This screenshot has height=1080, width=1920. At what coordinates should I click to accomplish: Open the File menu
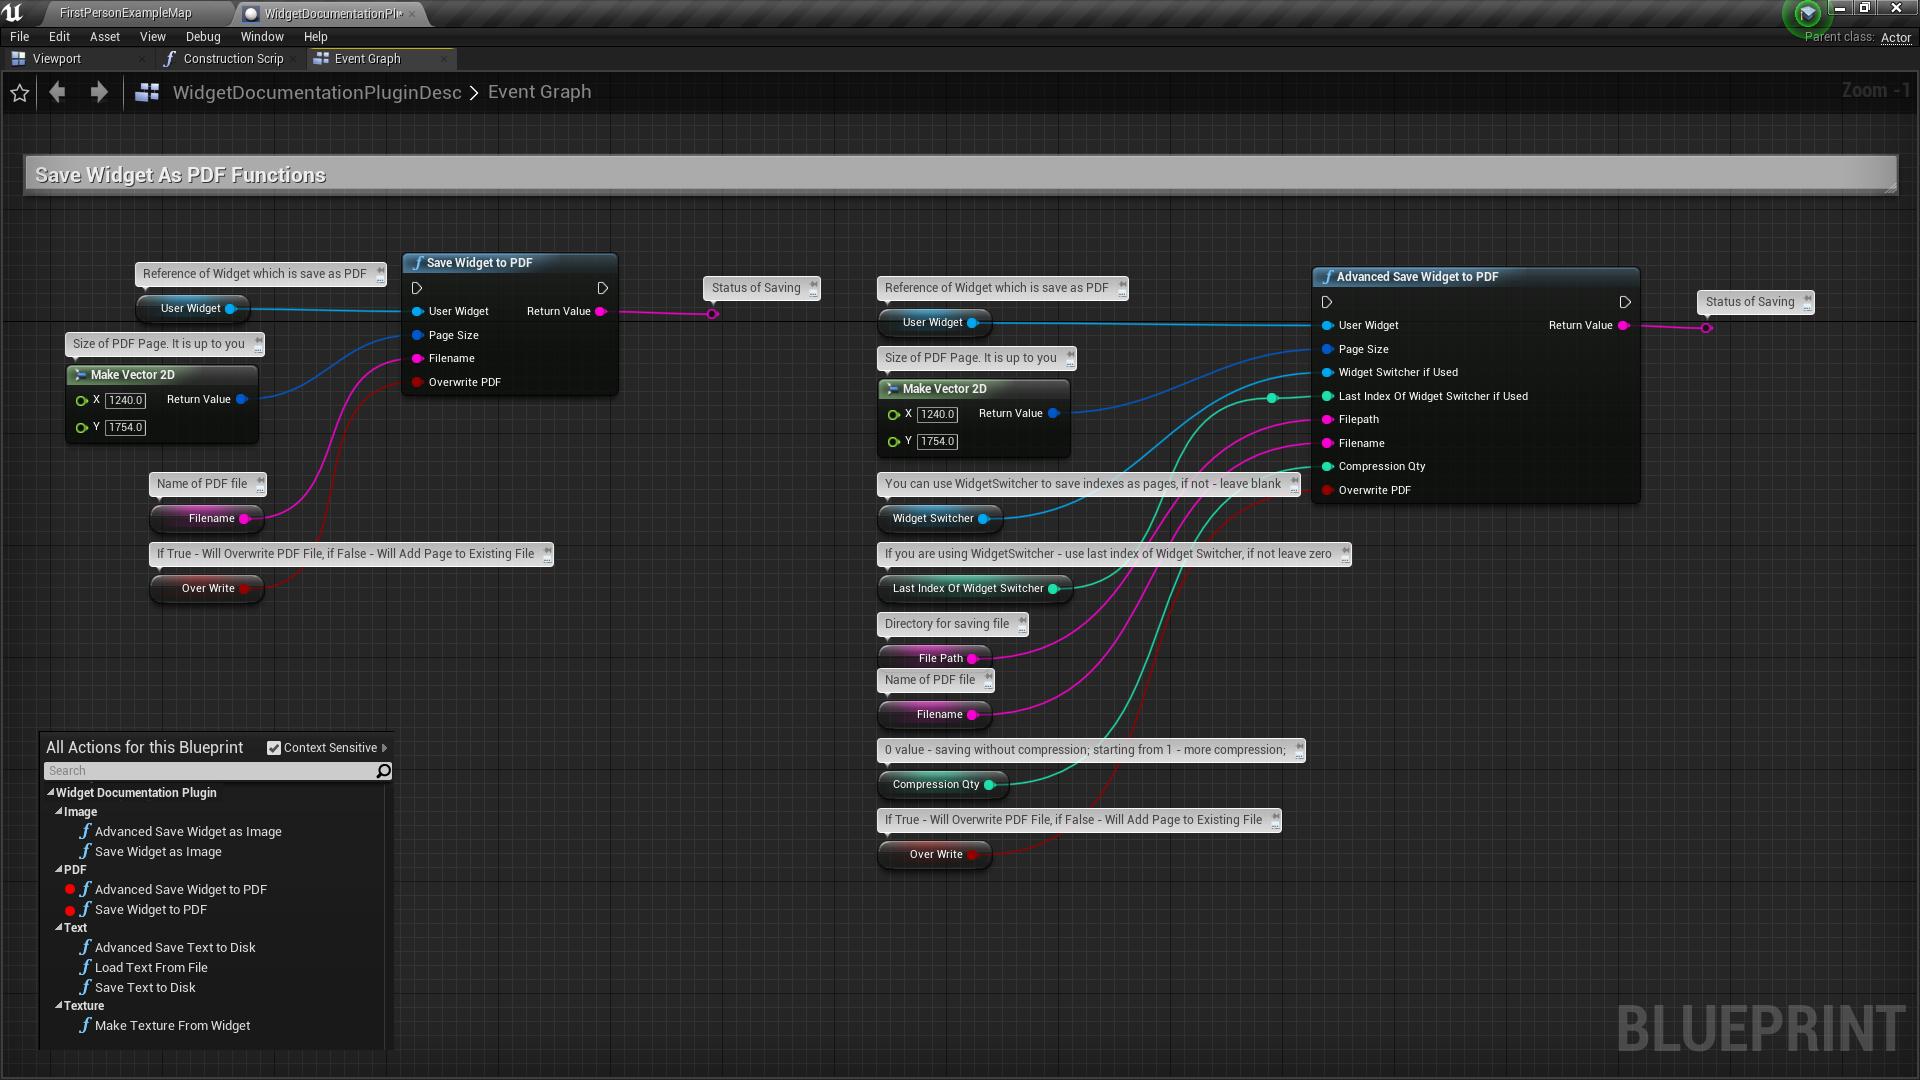[x=20, y=37]
